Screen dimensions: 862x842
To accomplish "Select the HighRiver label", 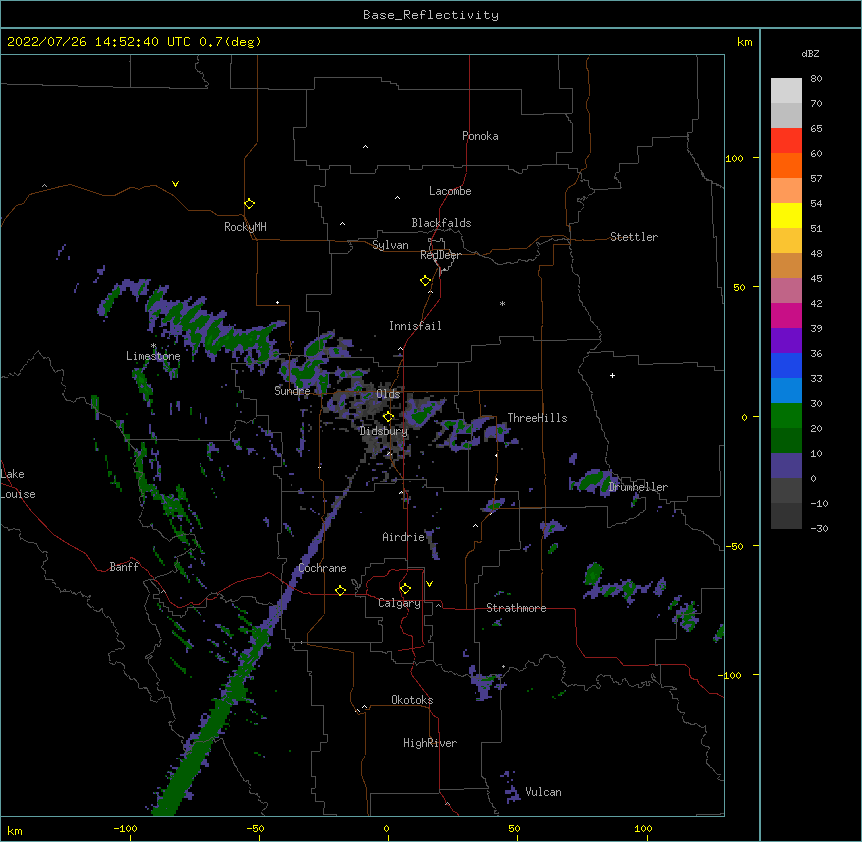I will pos(430,743).
